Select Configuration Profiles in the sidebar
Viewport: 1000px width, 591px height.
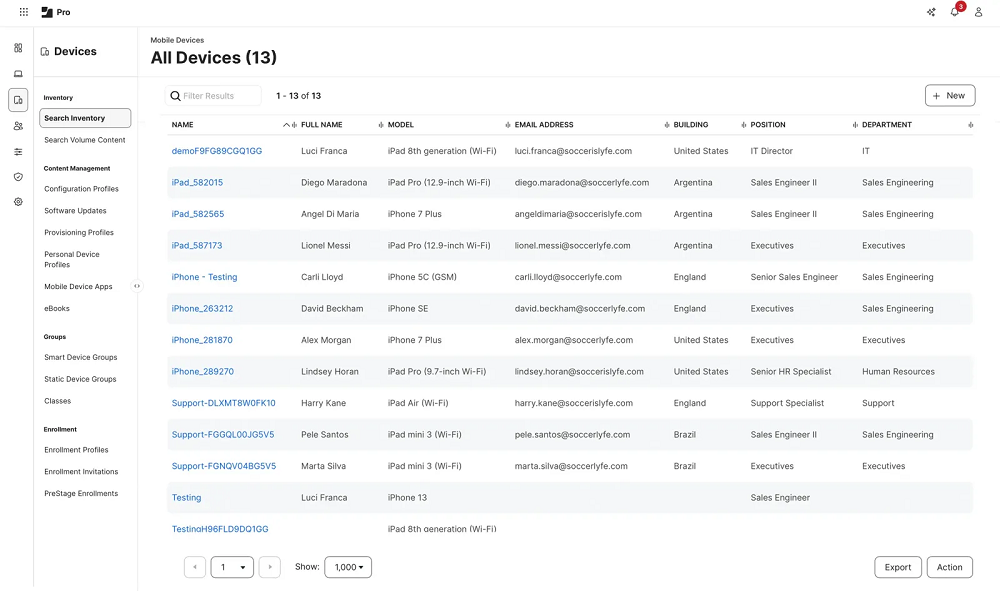coord(82,189)
